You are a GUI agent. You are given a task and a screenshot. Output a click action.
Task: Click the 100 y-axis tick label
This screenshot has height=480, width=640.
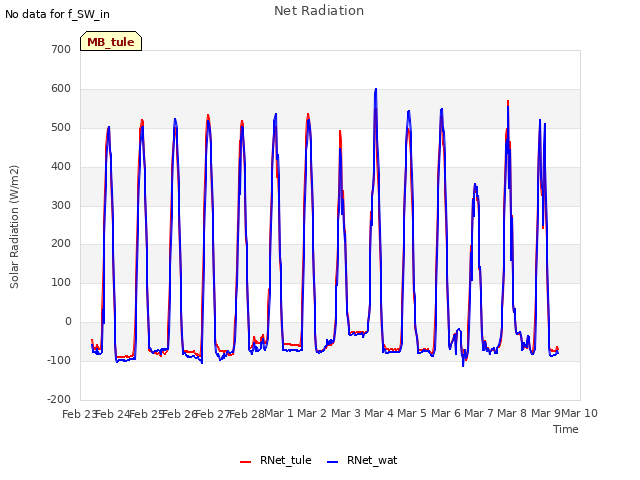(61, 282)
